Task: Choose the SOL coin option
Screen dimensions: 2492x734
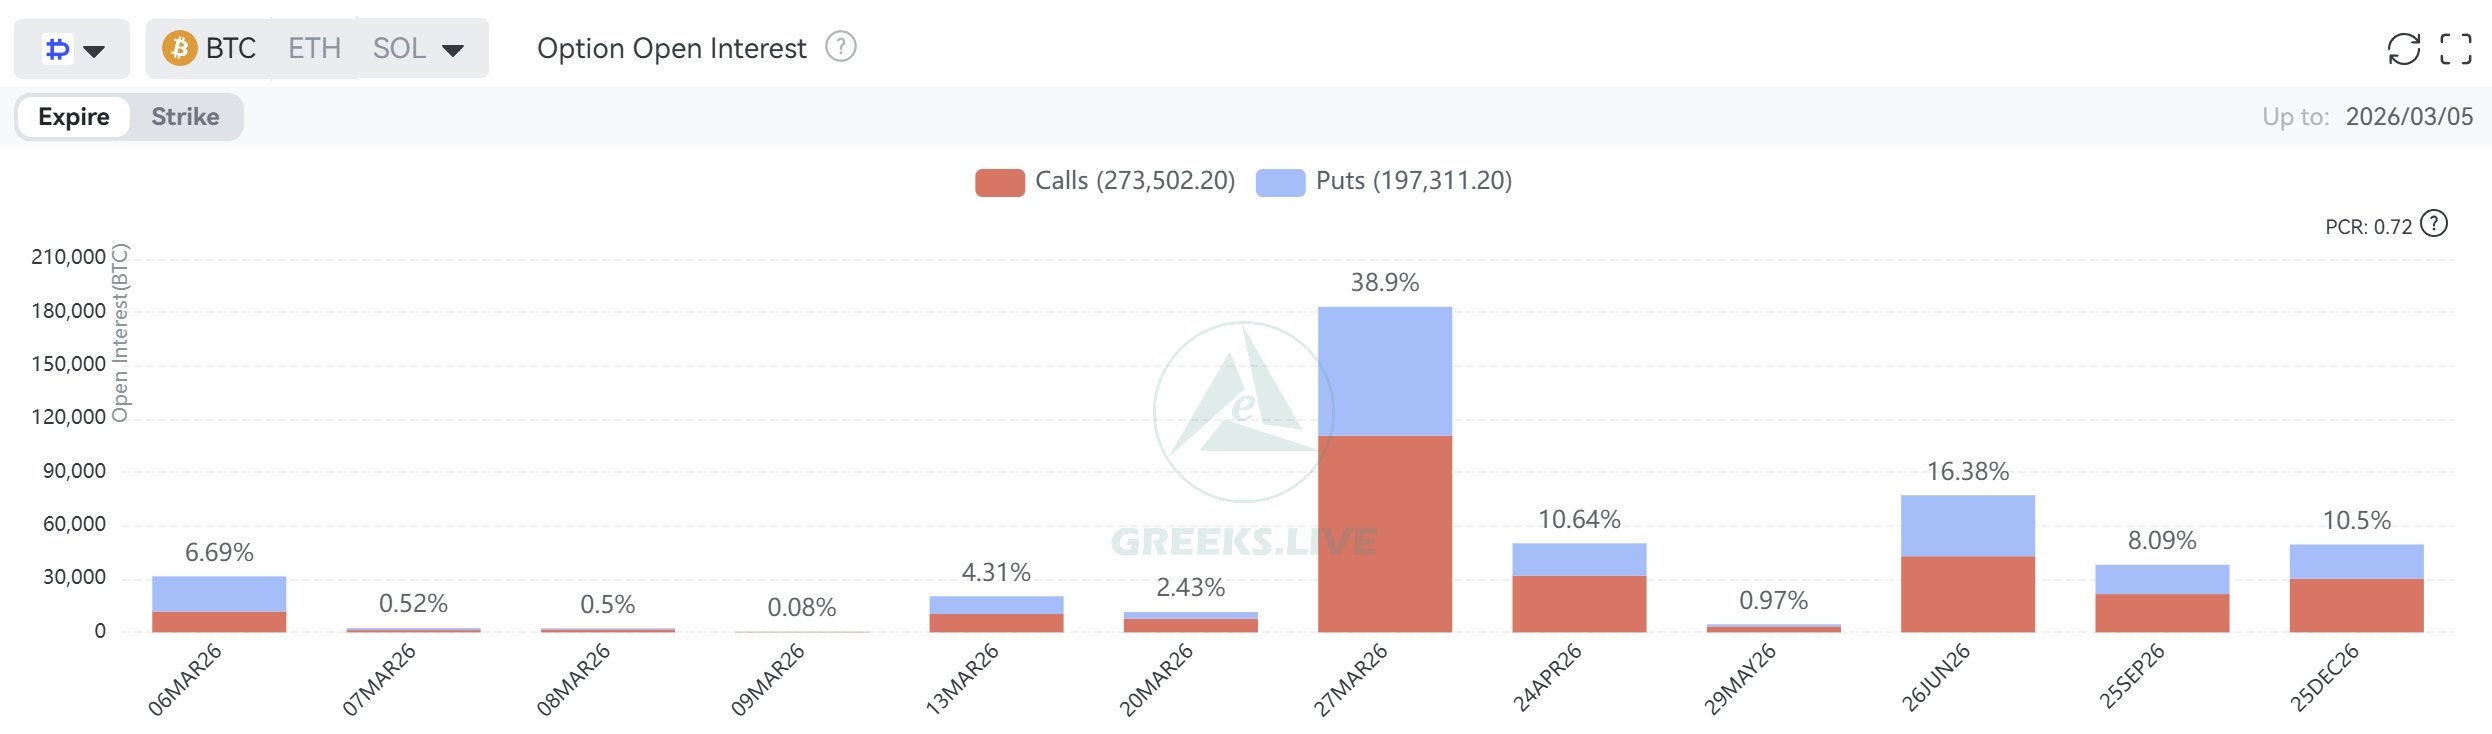Action: coord(399,48)
